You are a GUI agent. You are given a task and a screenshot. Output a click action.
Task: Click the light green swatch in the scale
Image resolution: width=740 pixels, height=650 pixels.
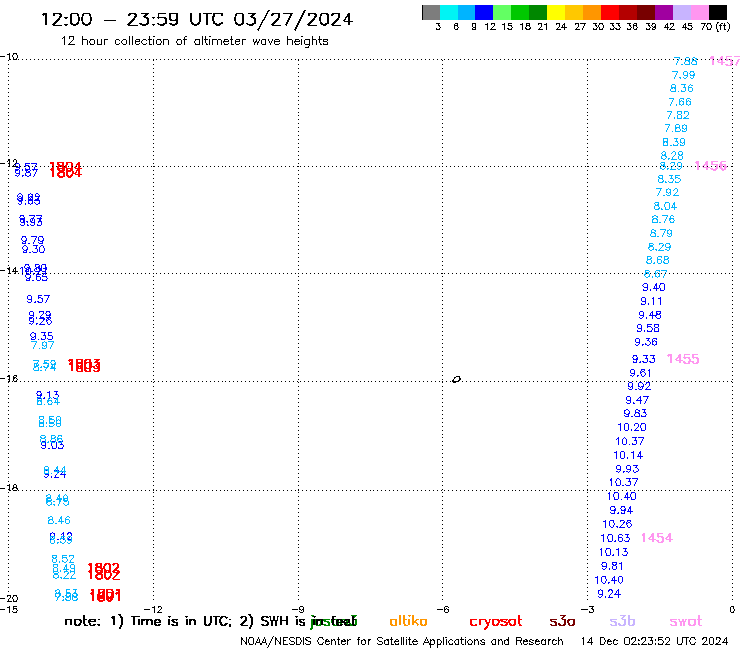502,12
